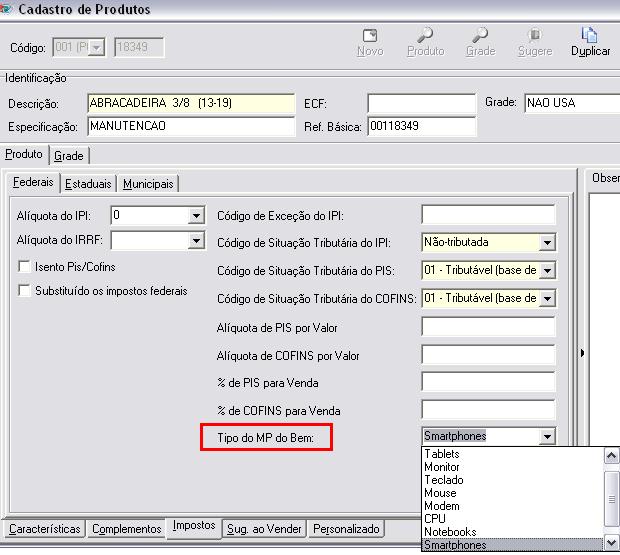
Task: Click the Duplicar toolbar icon
Action: pos(590,42)
